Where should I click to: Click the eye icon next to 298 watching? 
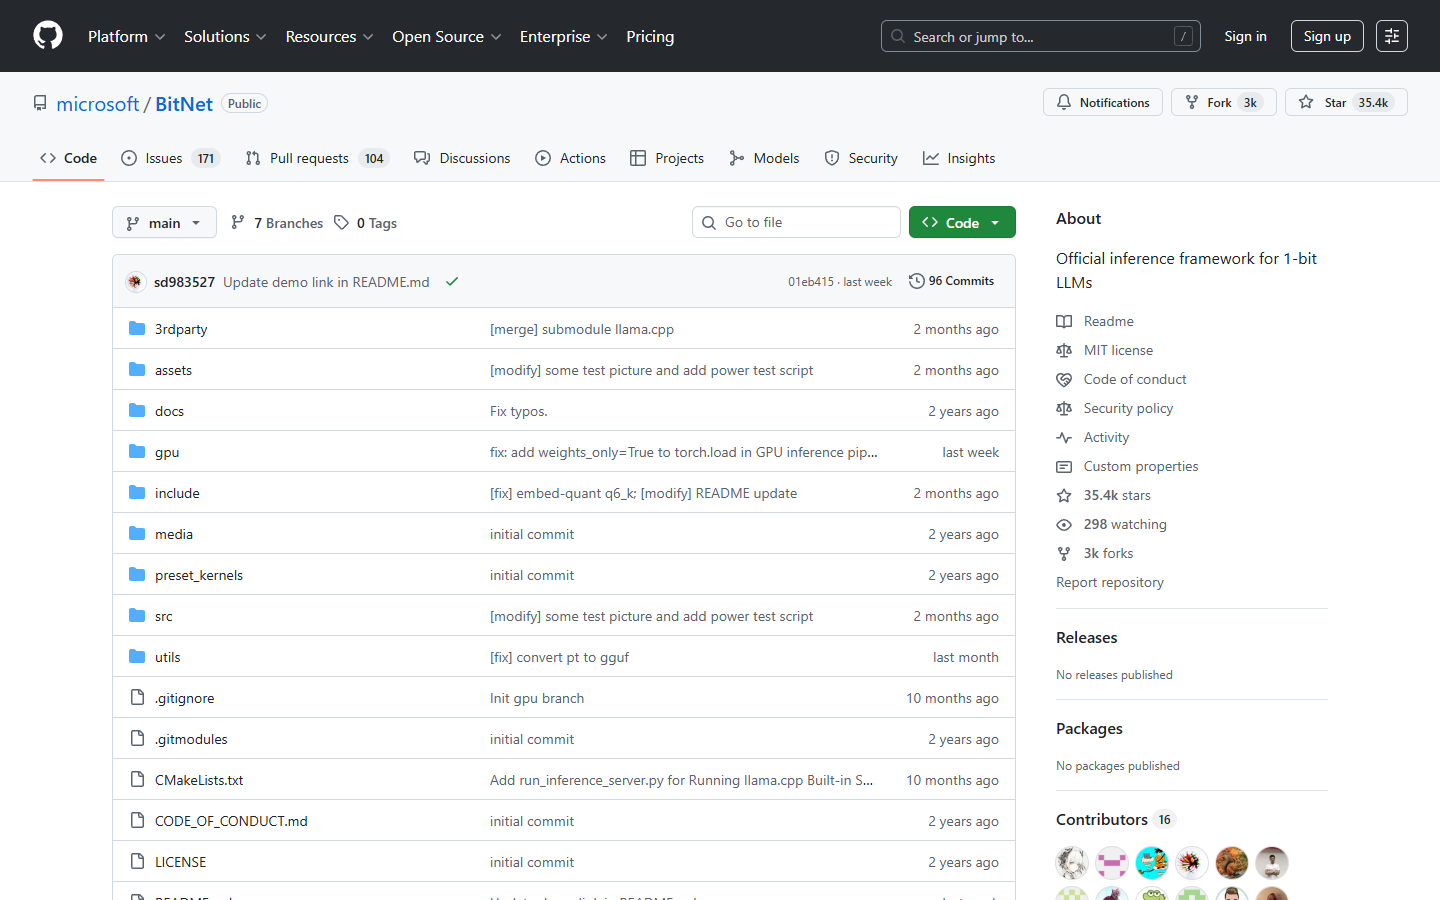pos(1064,524)
